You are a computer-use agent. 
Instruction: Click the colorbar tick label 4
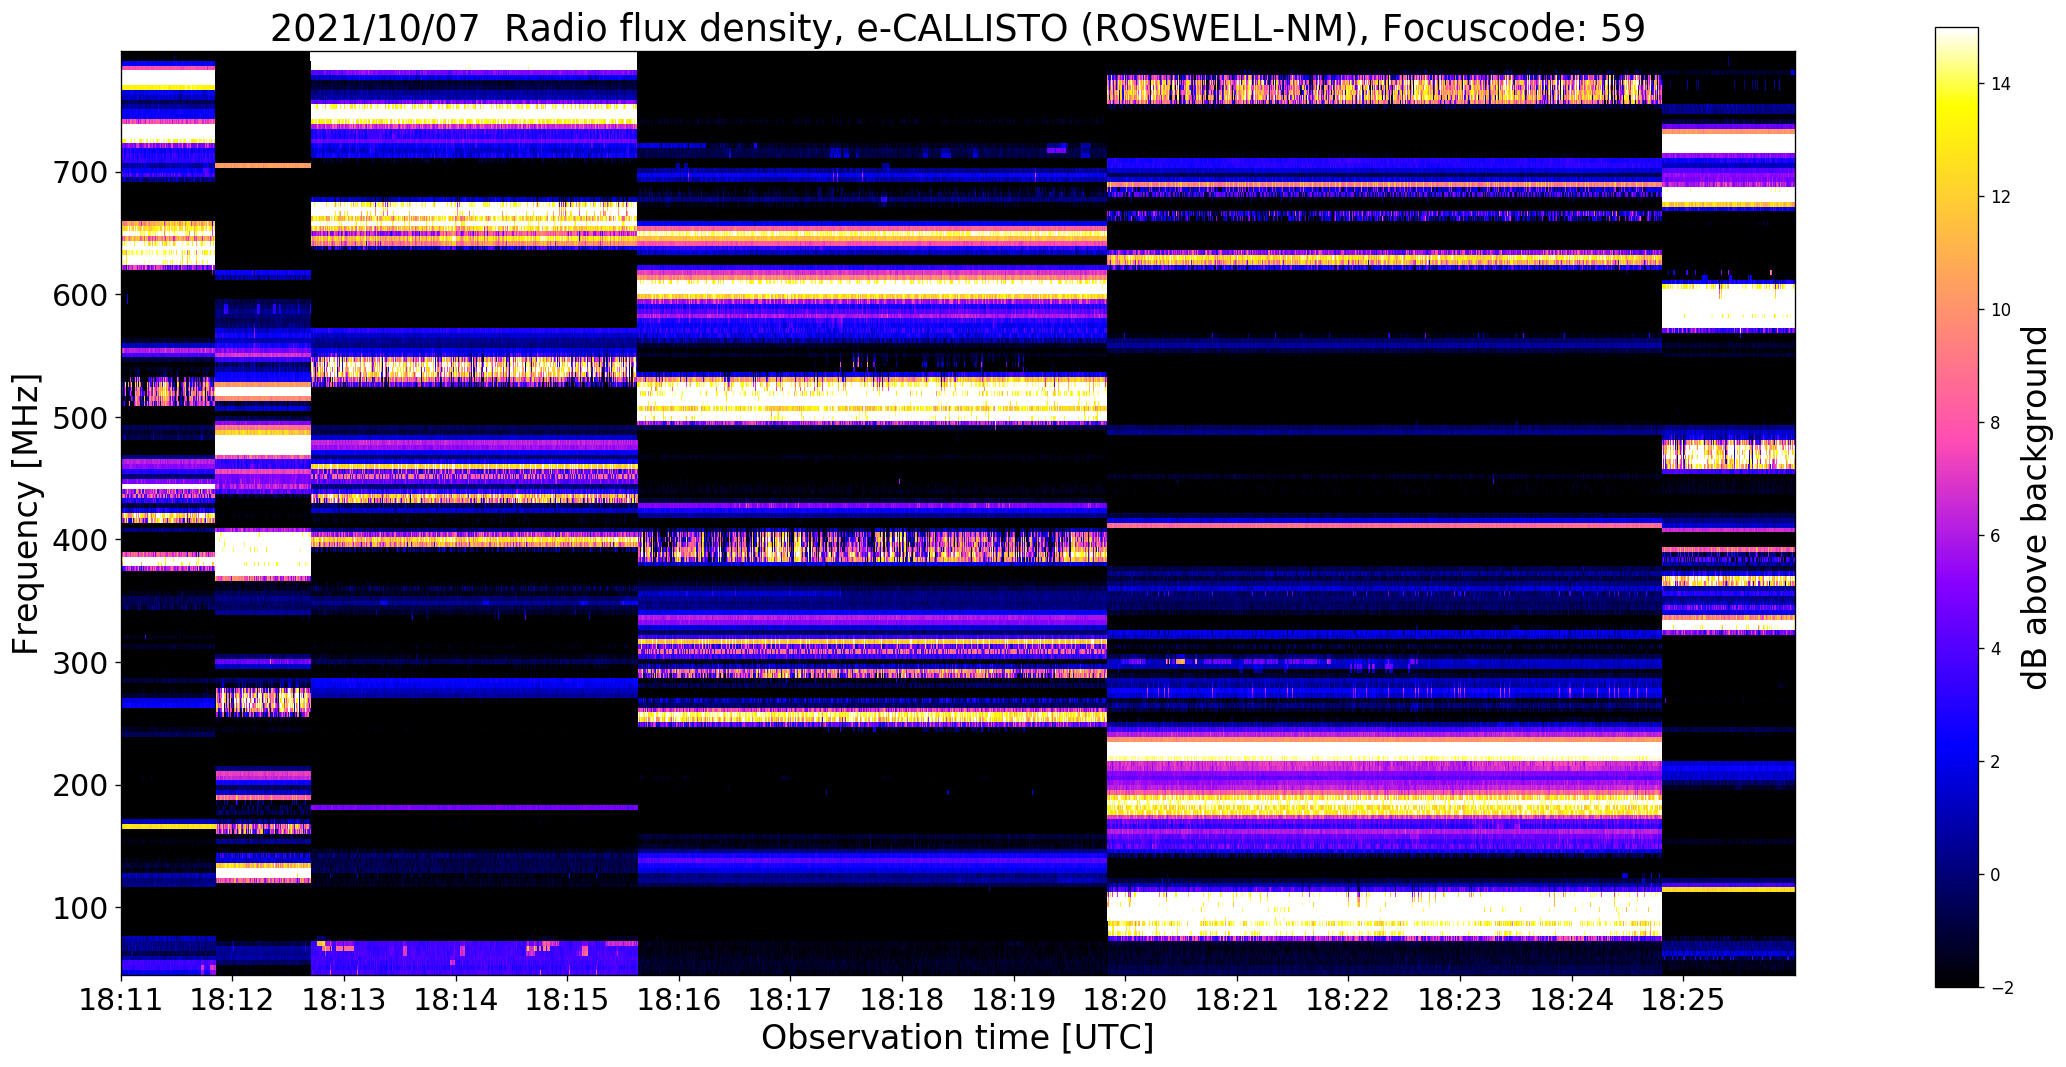click(1996, 649)
